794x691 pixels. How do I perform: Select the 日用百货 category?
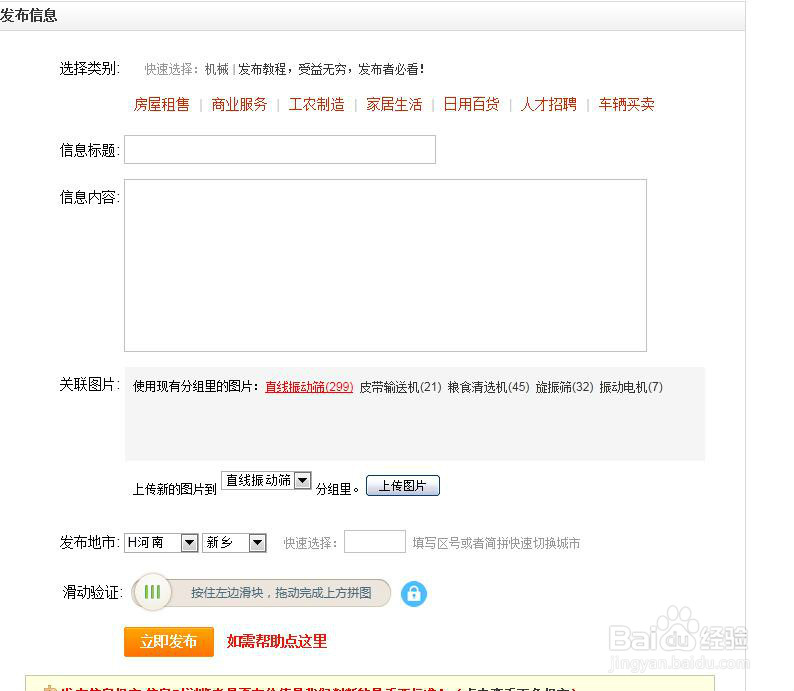point(471,104)
